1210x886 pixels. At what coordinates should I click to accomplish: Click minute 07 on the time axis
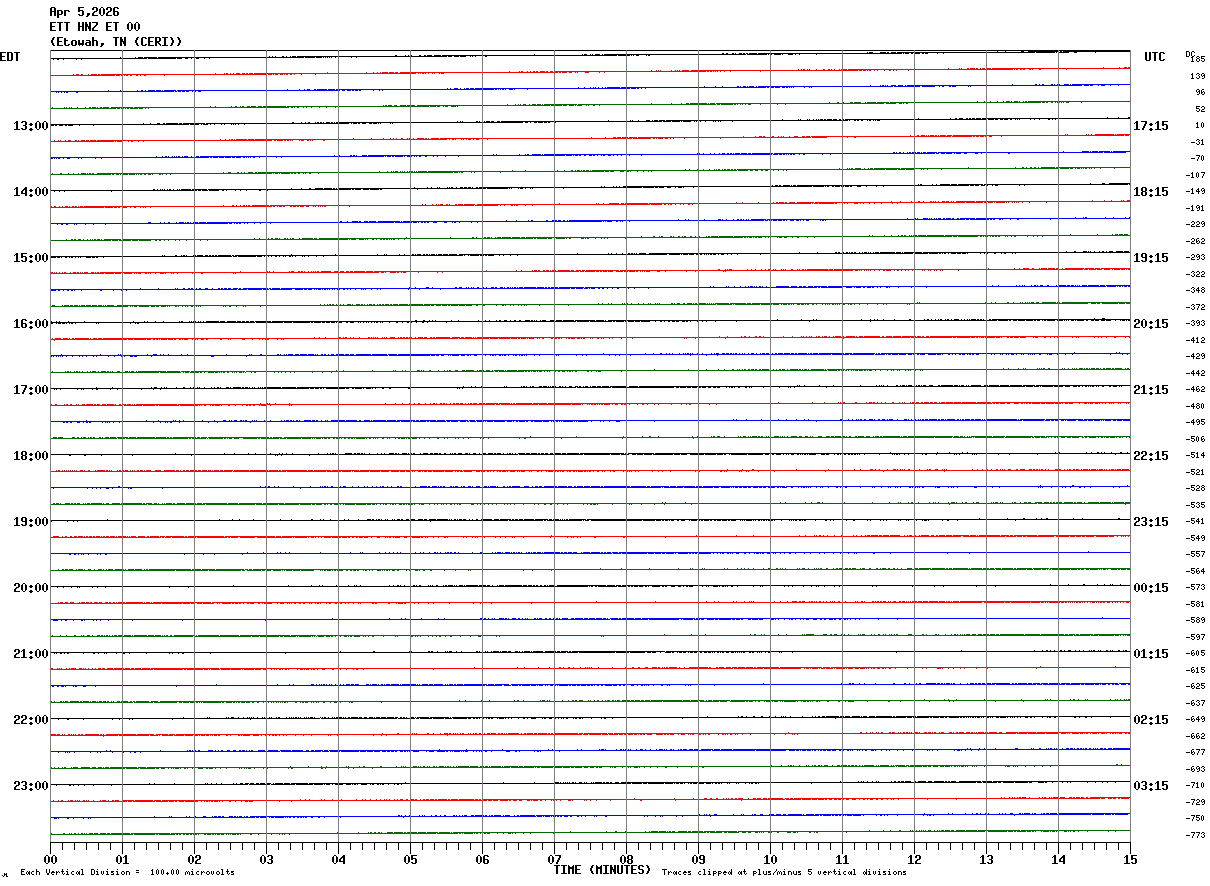click(554, 859)
